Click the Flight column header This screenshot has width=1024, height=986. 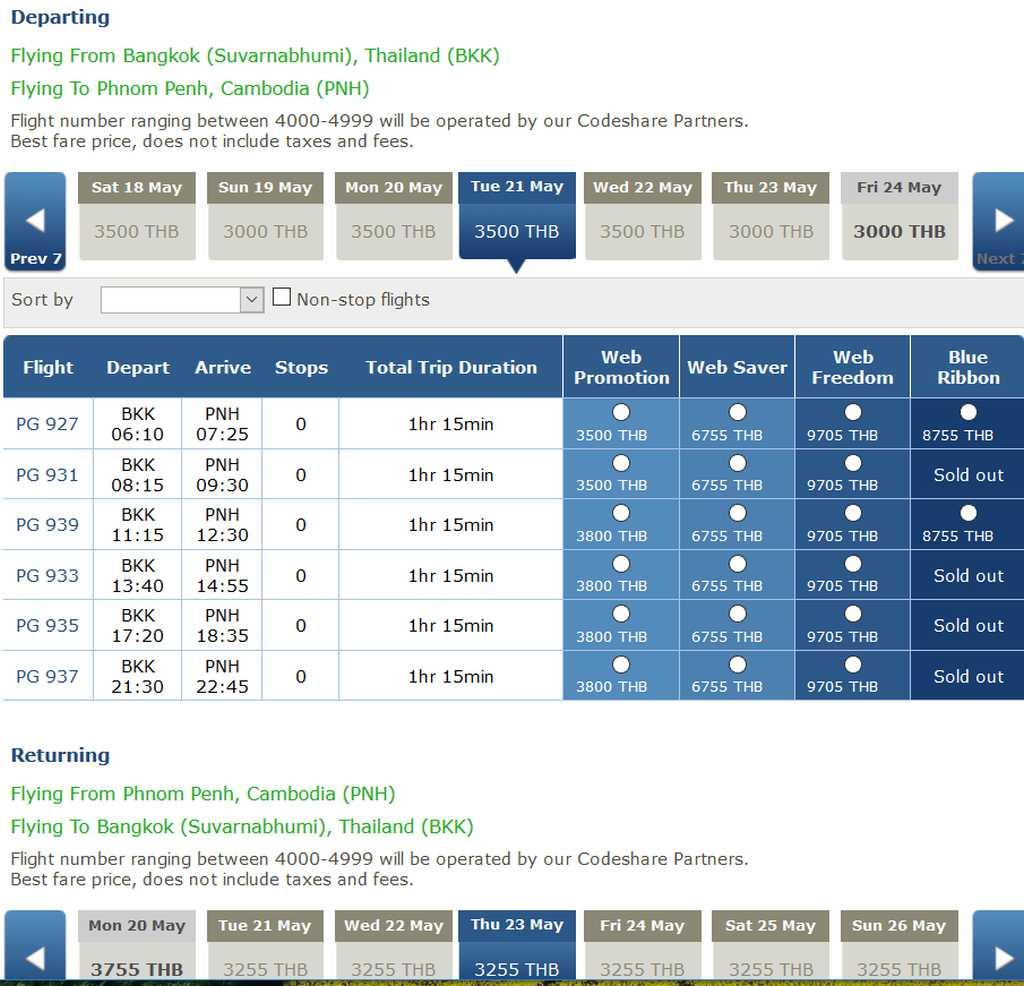coord(48,367)
